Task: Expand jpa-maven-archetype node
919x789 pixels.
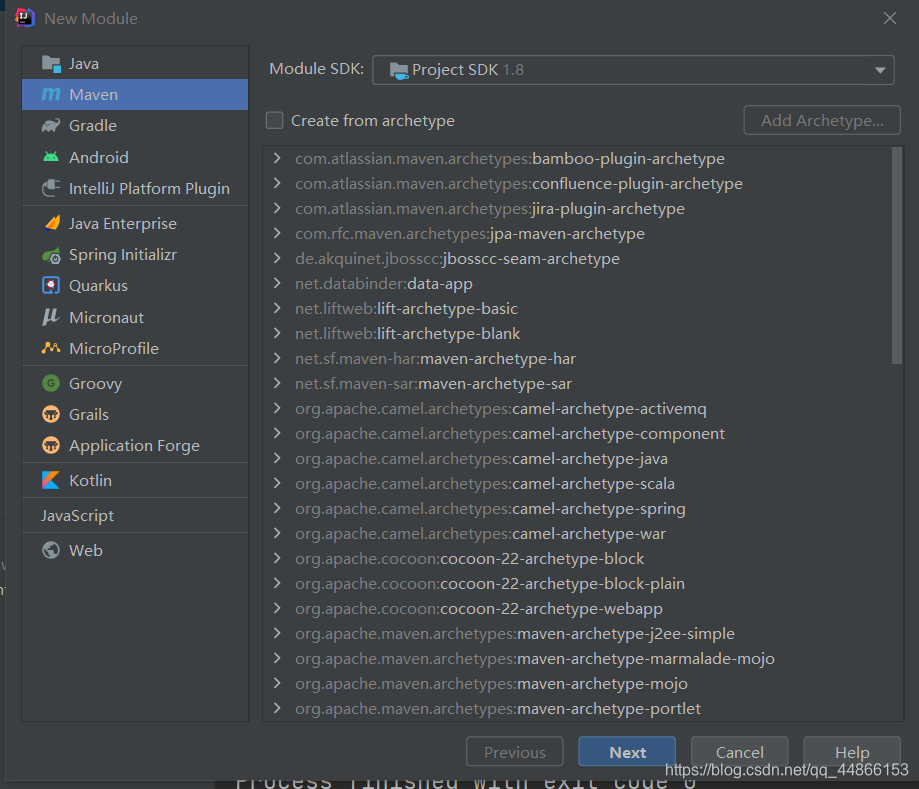Action: click(x=277, y=233)
